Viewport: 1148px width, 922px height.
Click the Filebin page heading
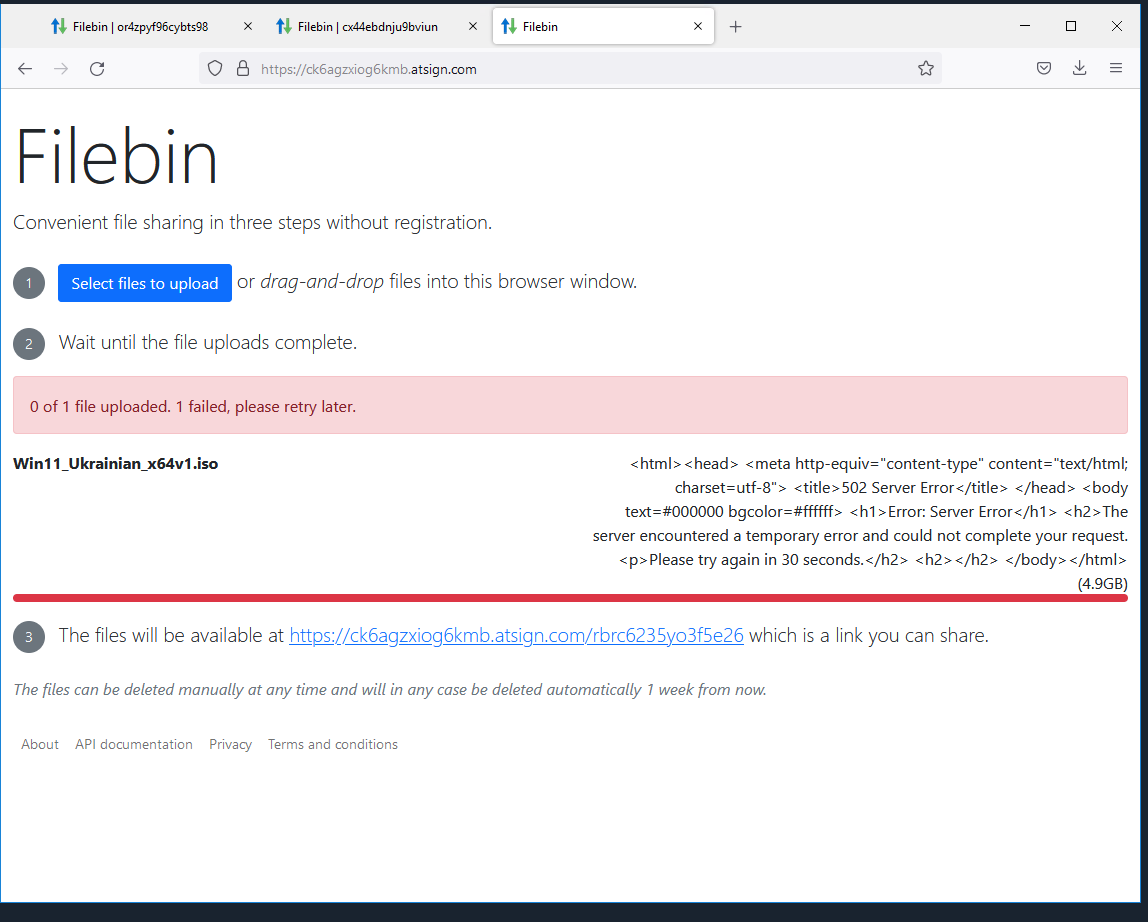point(116,157)
